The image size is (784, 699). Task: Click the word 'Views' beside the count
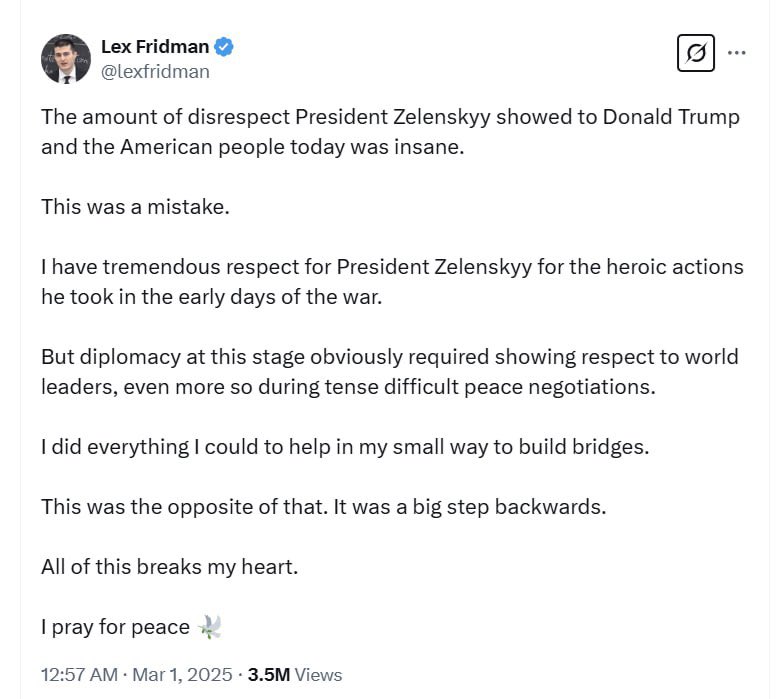[x=319, y=675]
